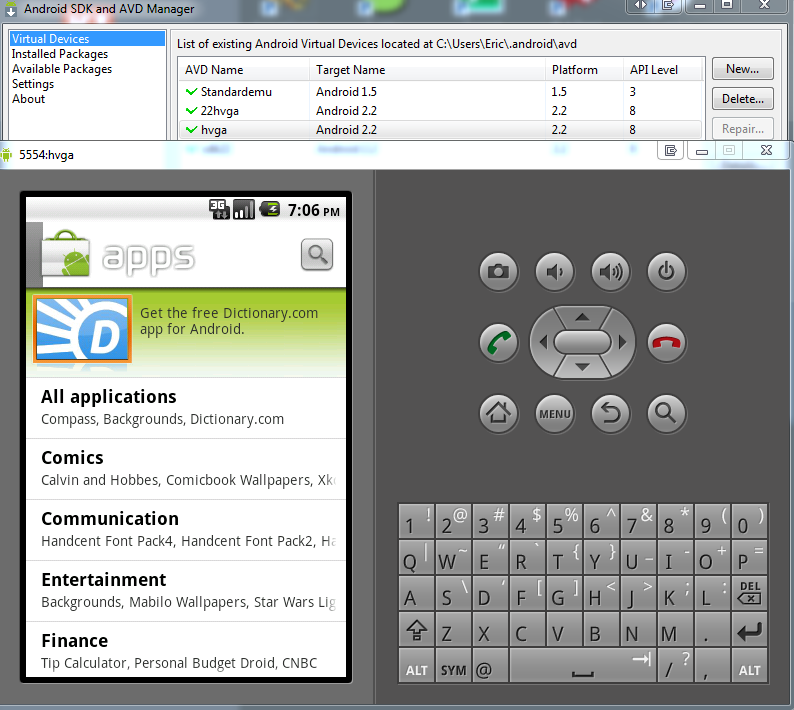Image resolution: width=794 pixels, height=710 pixels.
Task: Click the M key
Action: [675, 629]
